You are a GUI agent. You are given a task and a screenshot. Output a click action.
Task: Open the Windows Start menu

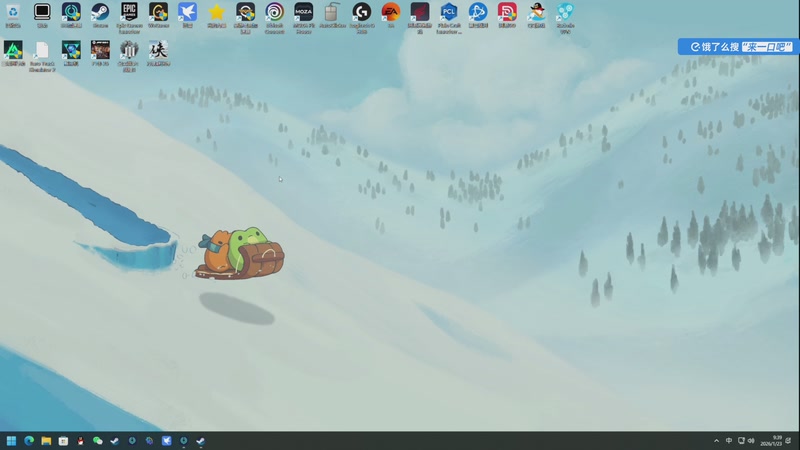pos(11,441)
